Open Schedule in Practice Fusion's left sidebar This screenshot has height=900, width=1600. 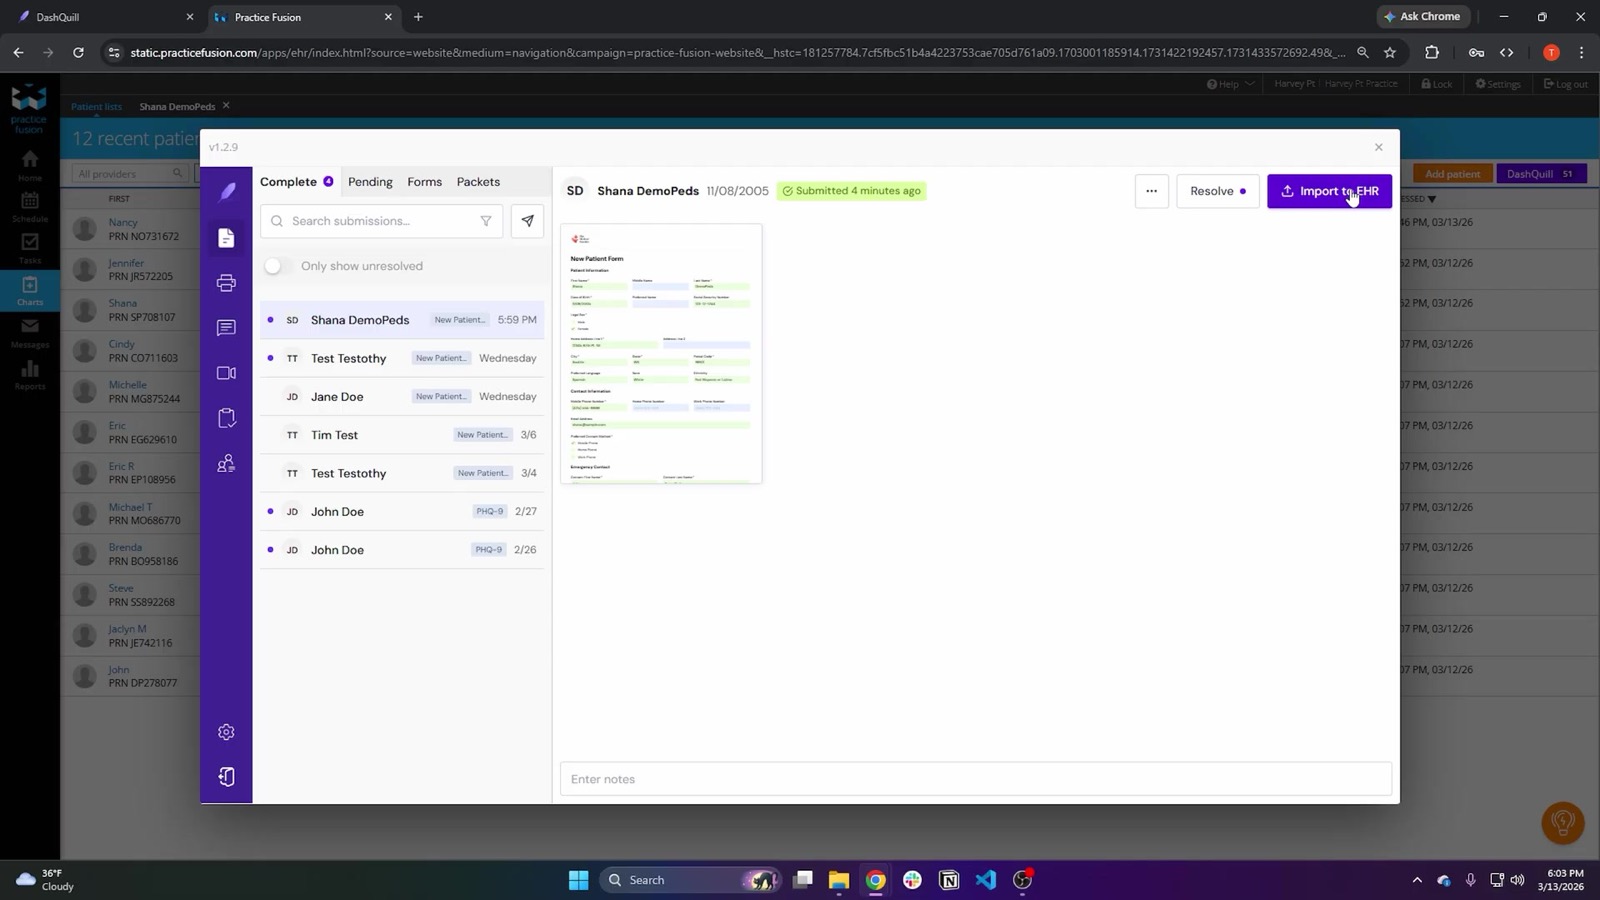point(30,207)
